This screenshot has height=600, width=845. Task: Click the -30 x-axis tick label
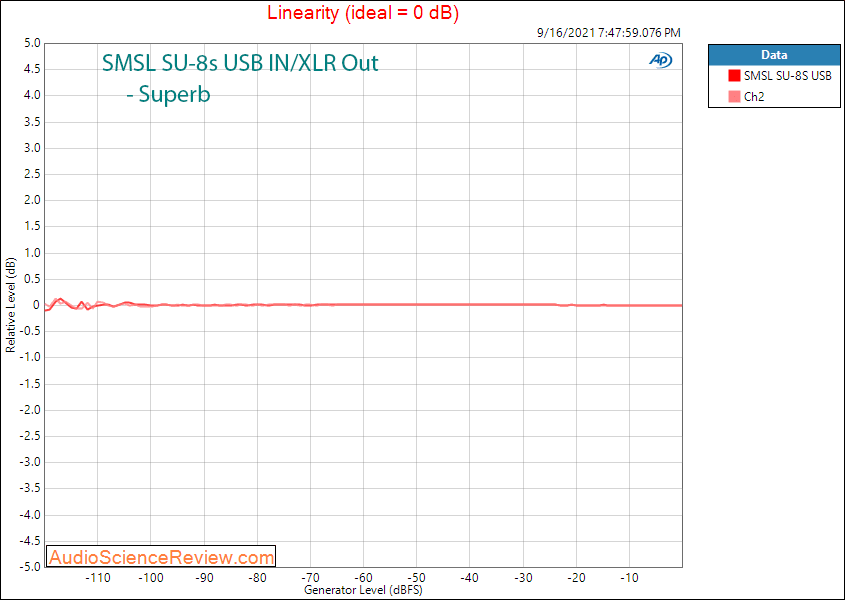tap(523, 578)
